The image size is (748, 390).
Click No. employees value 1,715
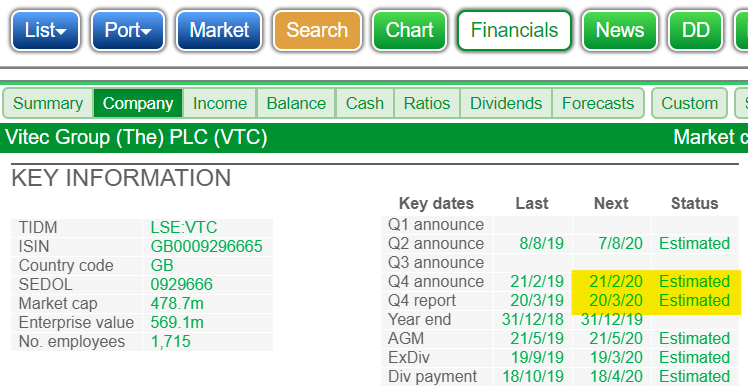pos(170,342)
